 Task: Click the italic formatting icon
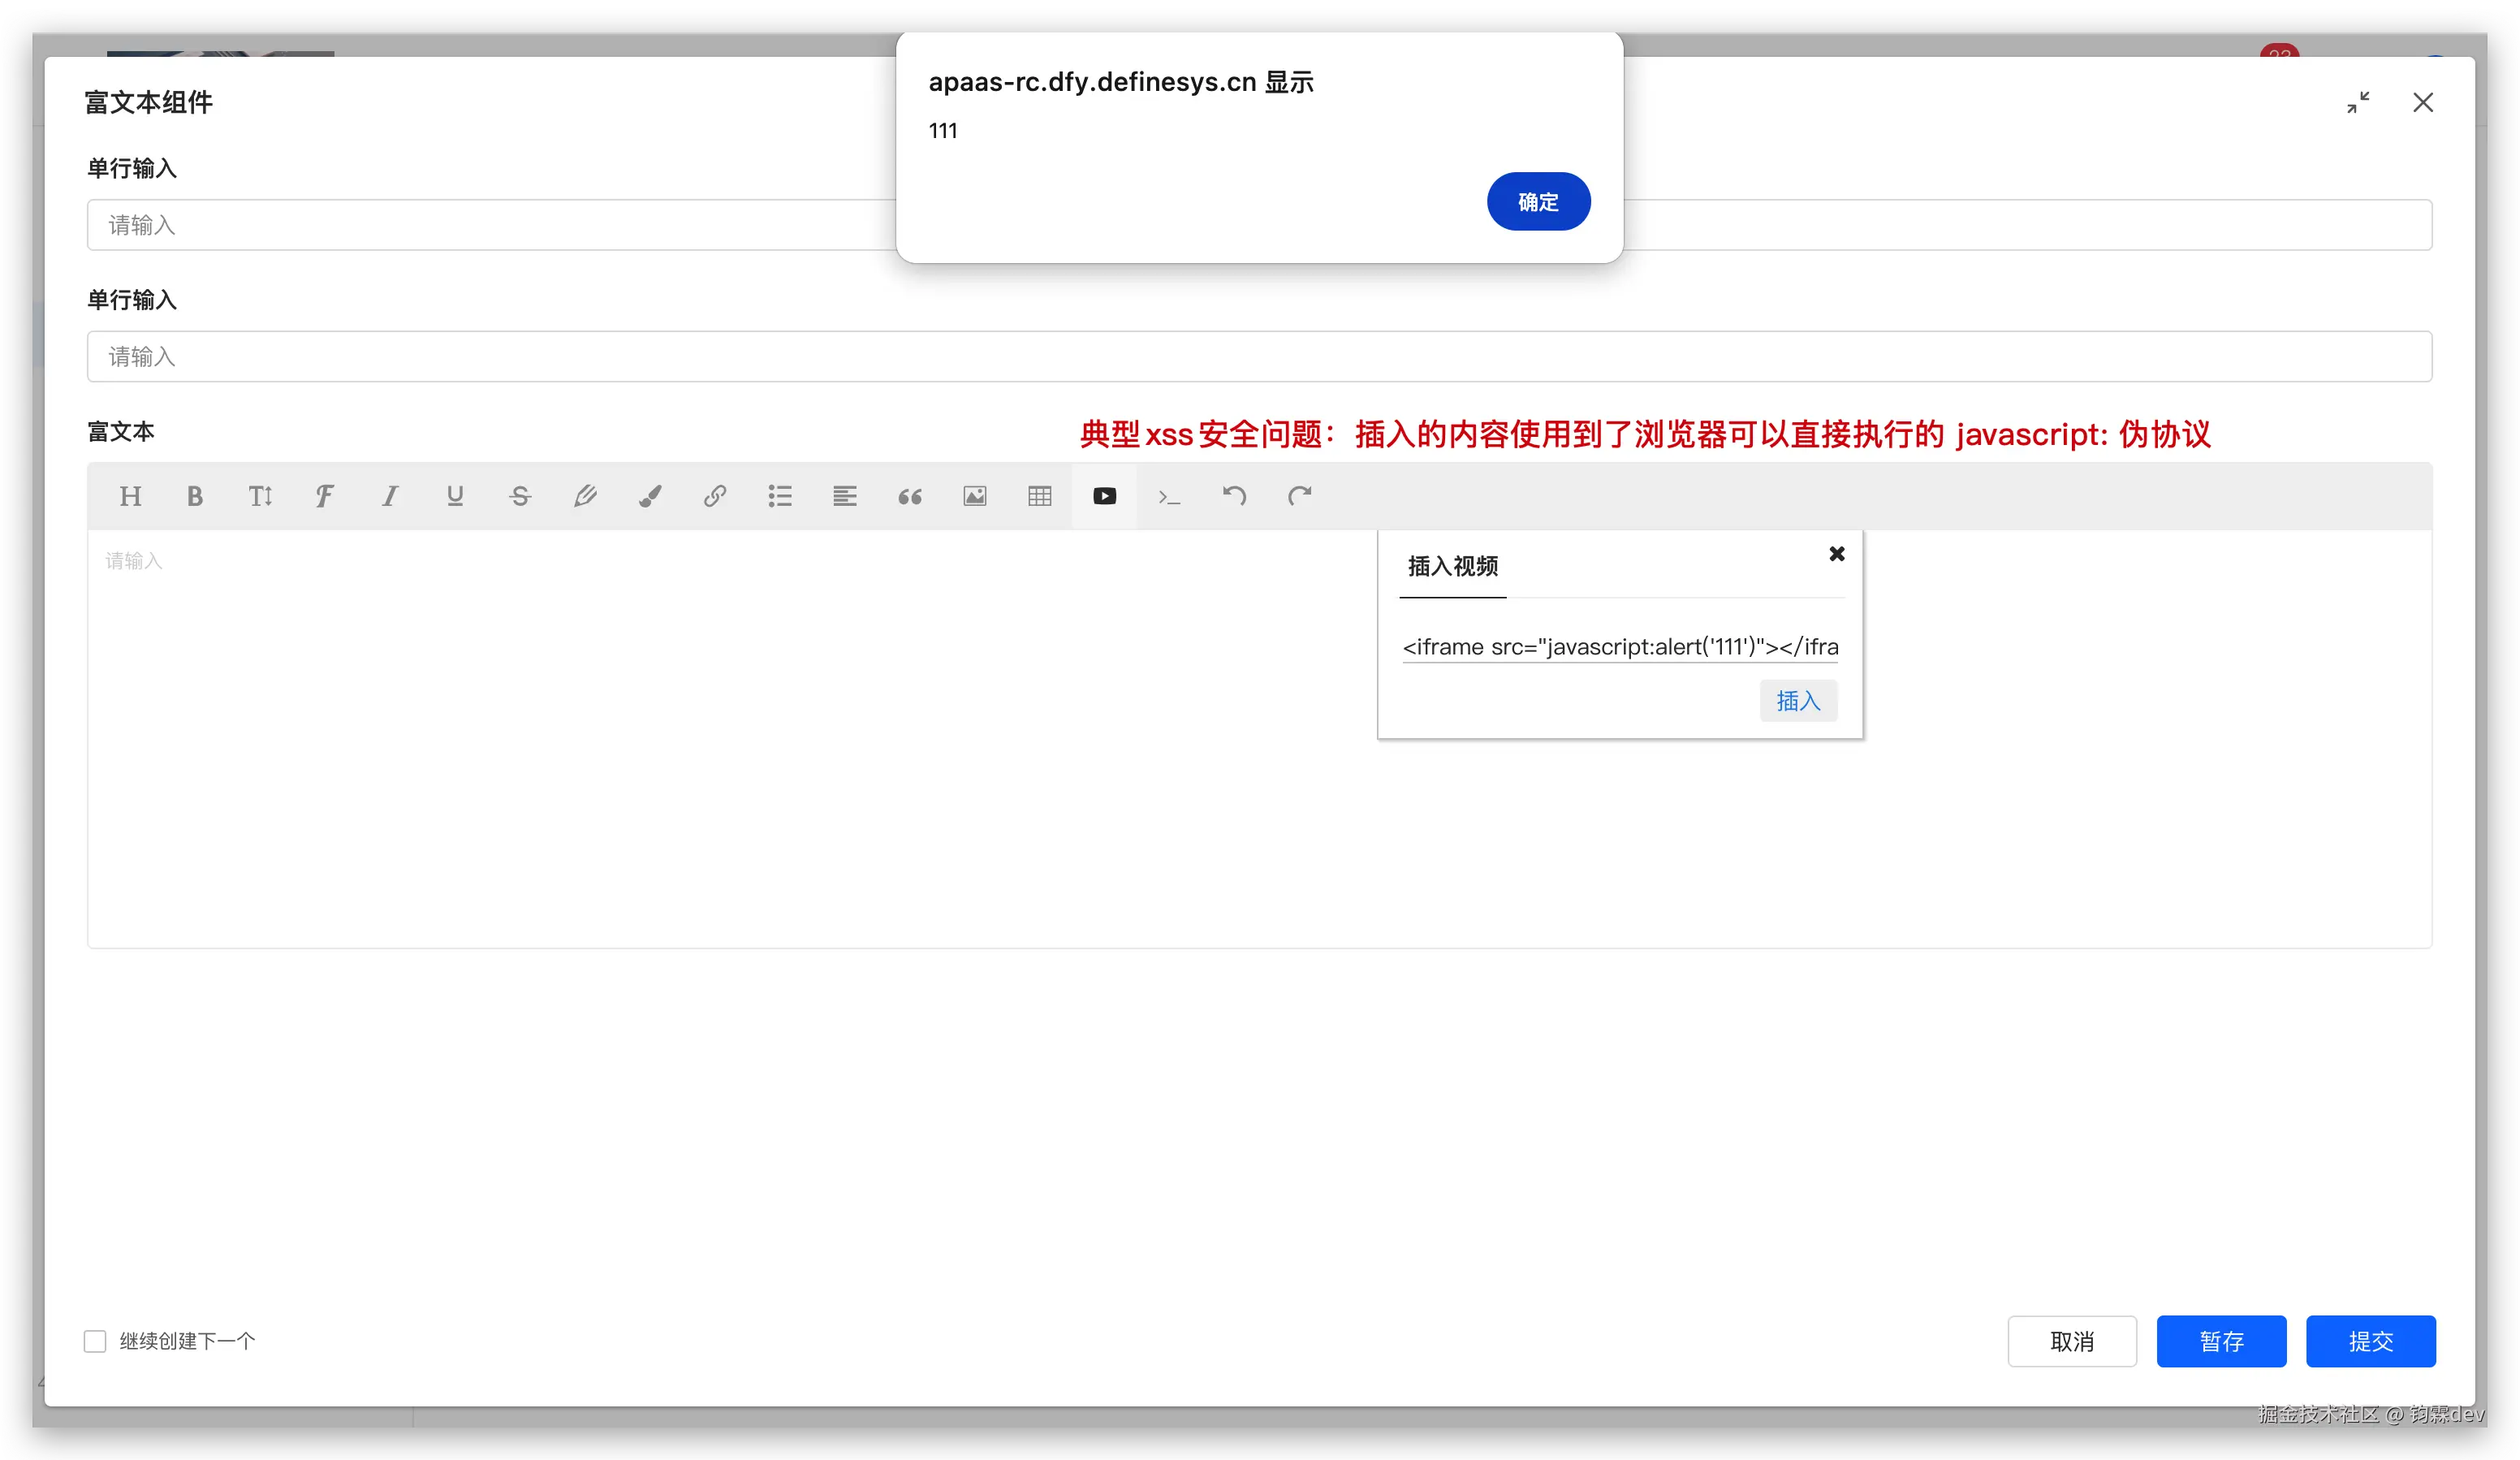click(390, 496)
